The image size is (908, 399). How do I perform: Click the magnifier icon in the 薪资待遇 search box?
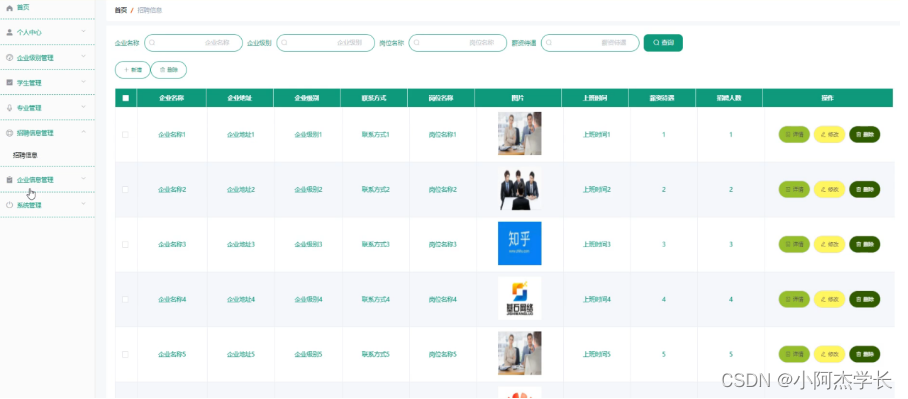[x=549, y=43]
